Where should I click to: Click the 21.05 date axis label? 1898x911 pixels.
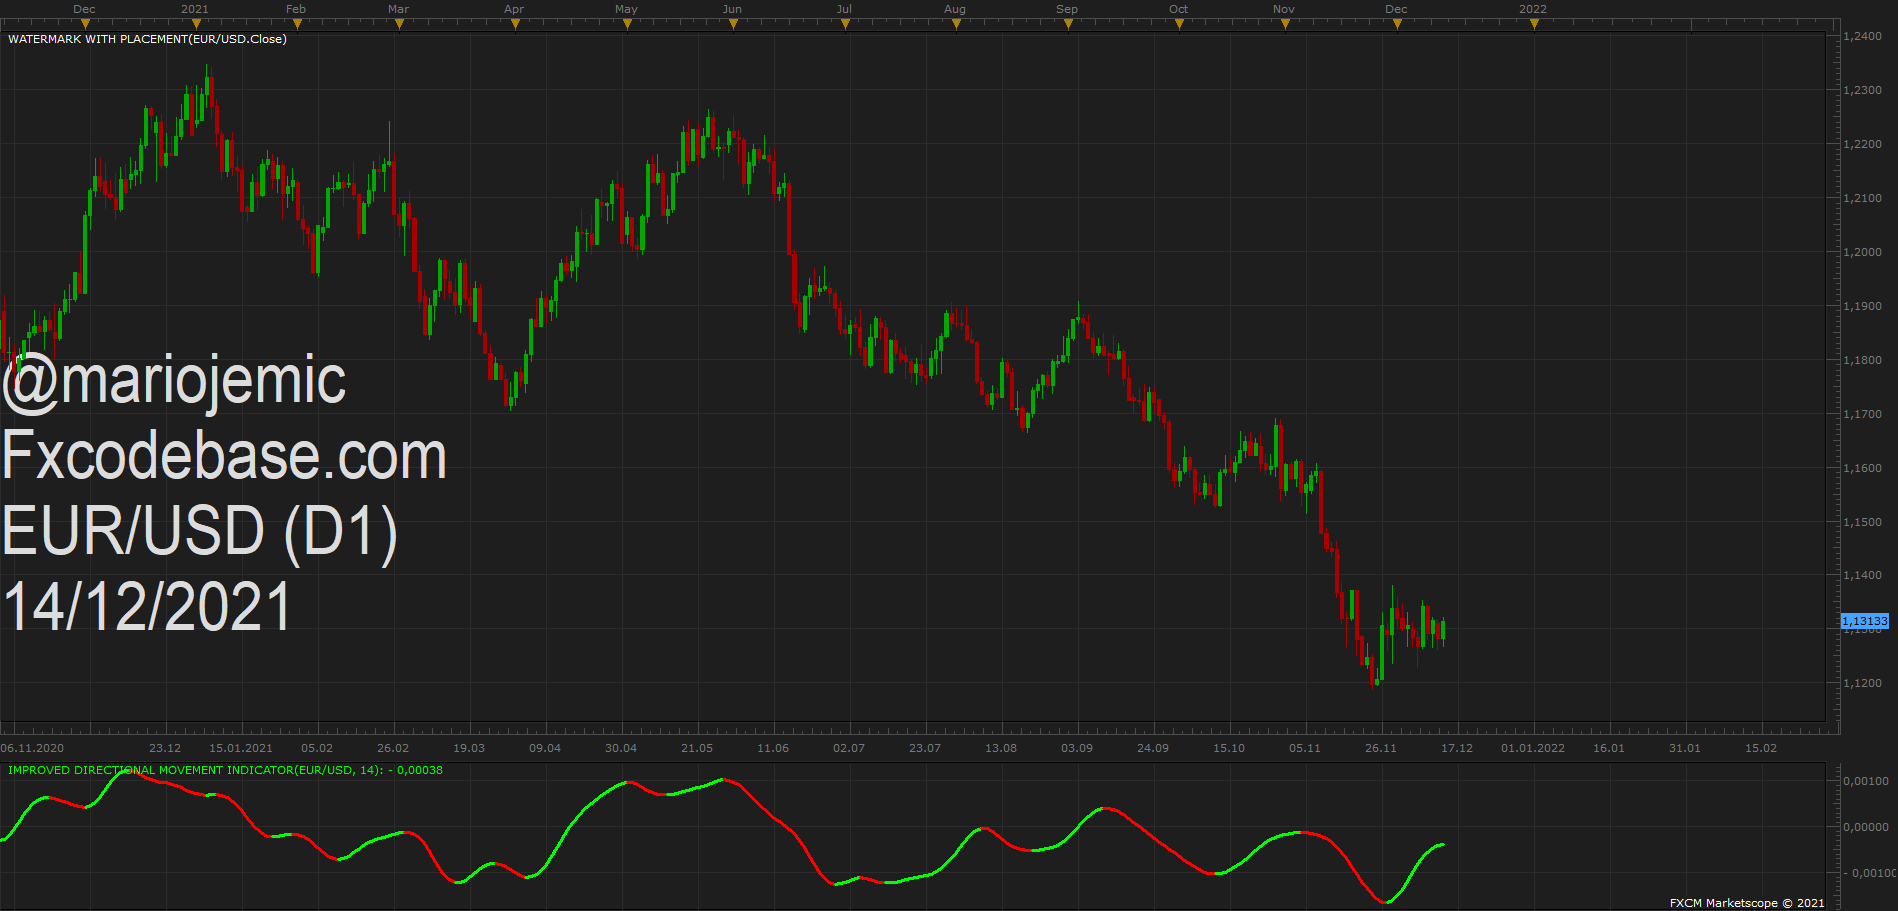697,748
